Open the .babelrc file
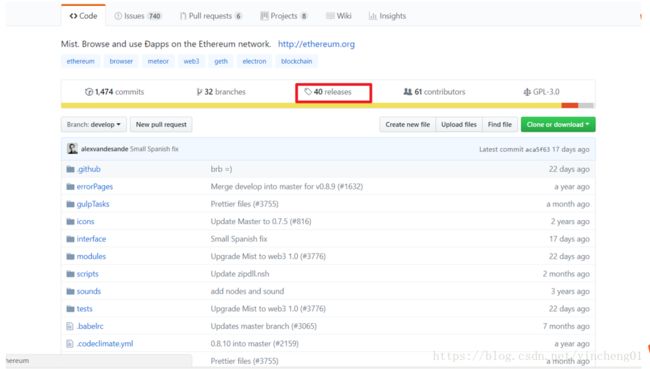 (x=90, y=326)
